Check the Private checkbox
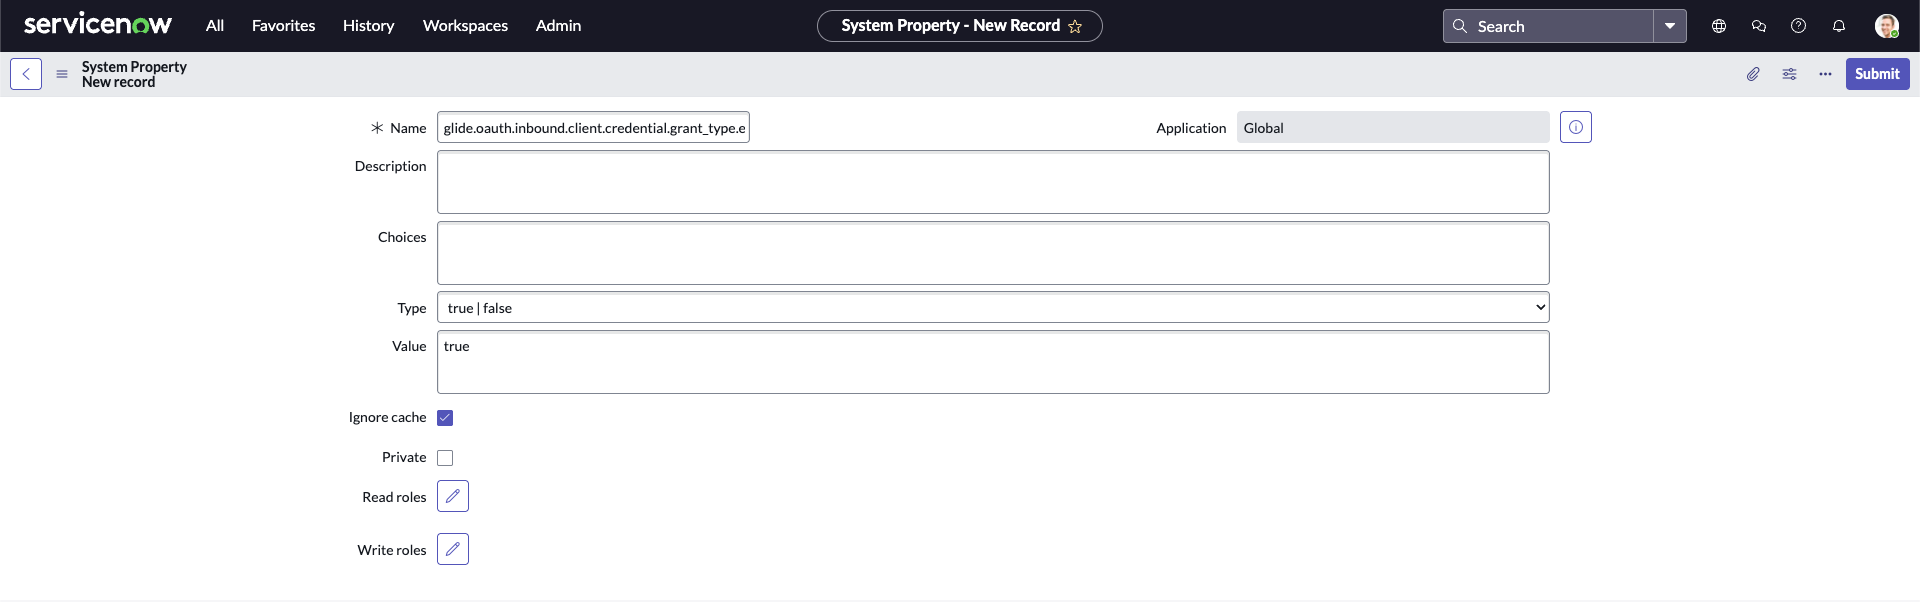1920x602 pixels. [x=445, y=458]
